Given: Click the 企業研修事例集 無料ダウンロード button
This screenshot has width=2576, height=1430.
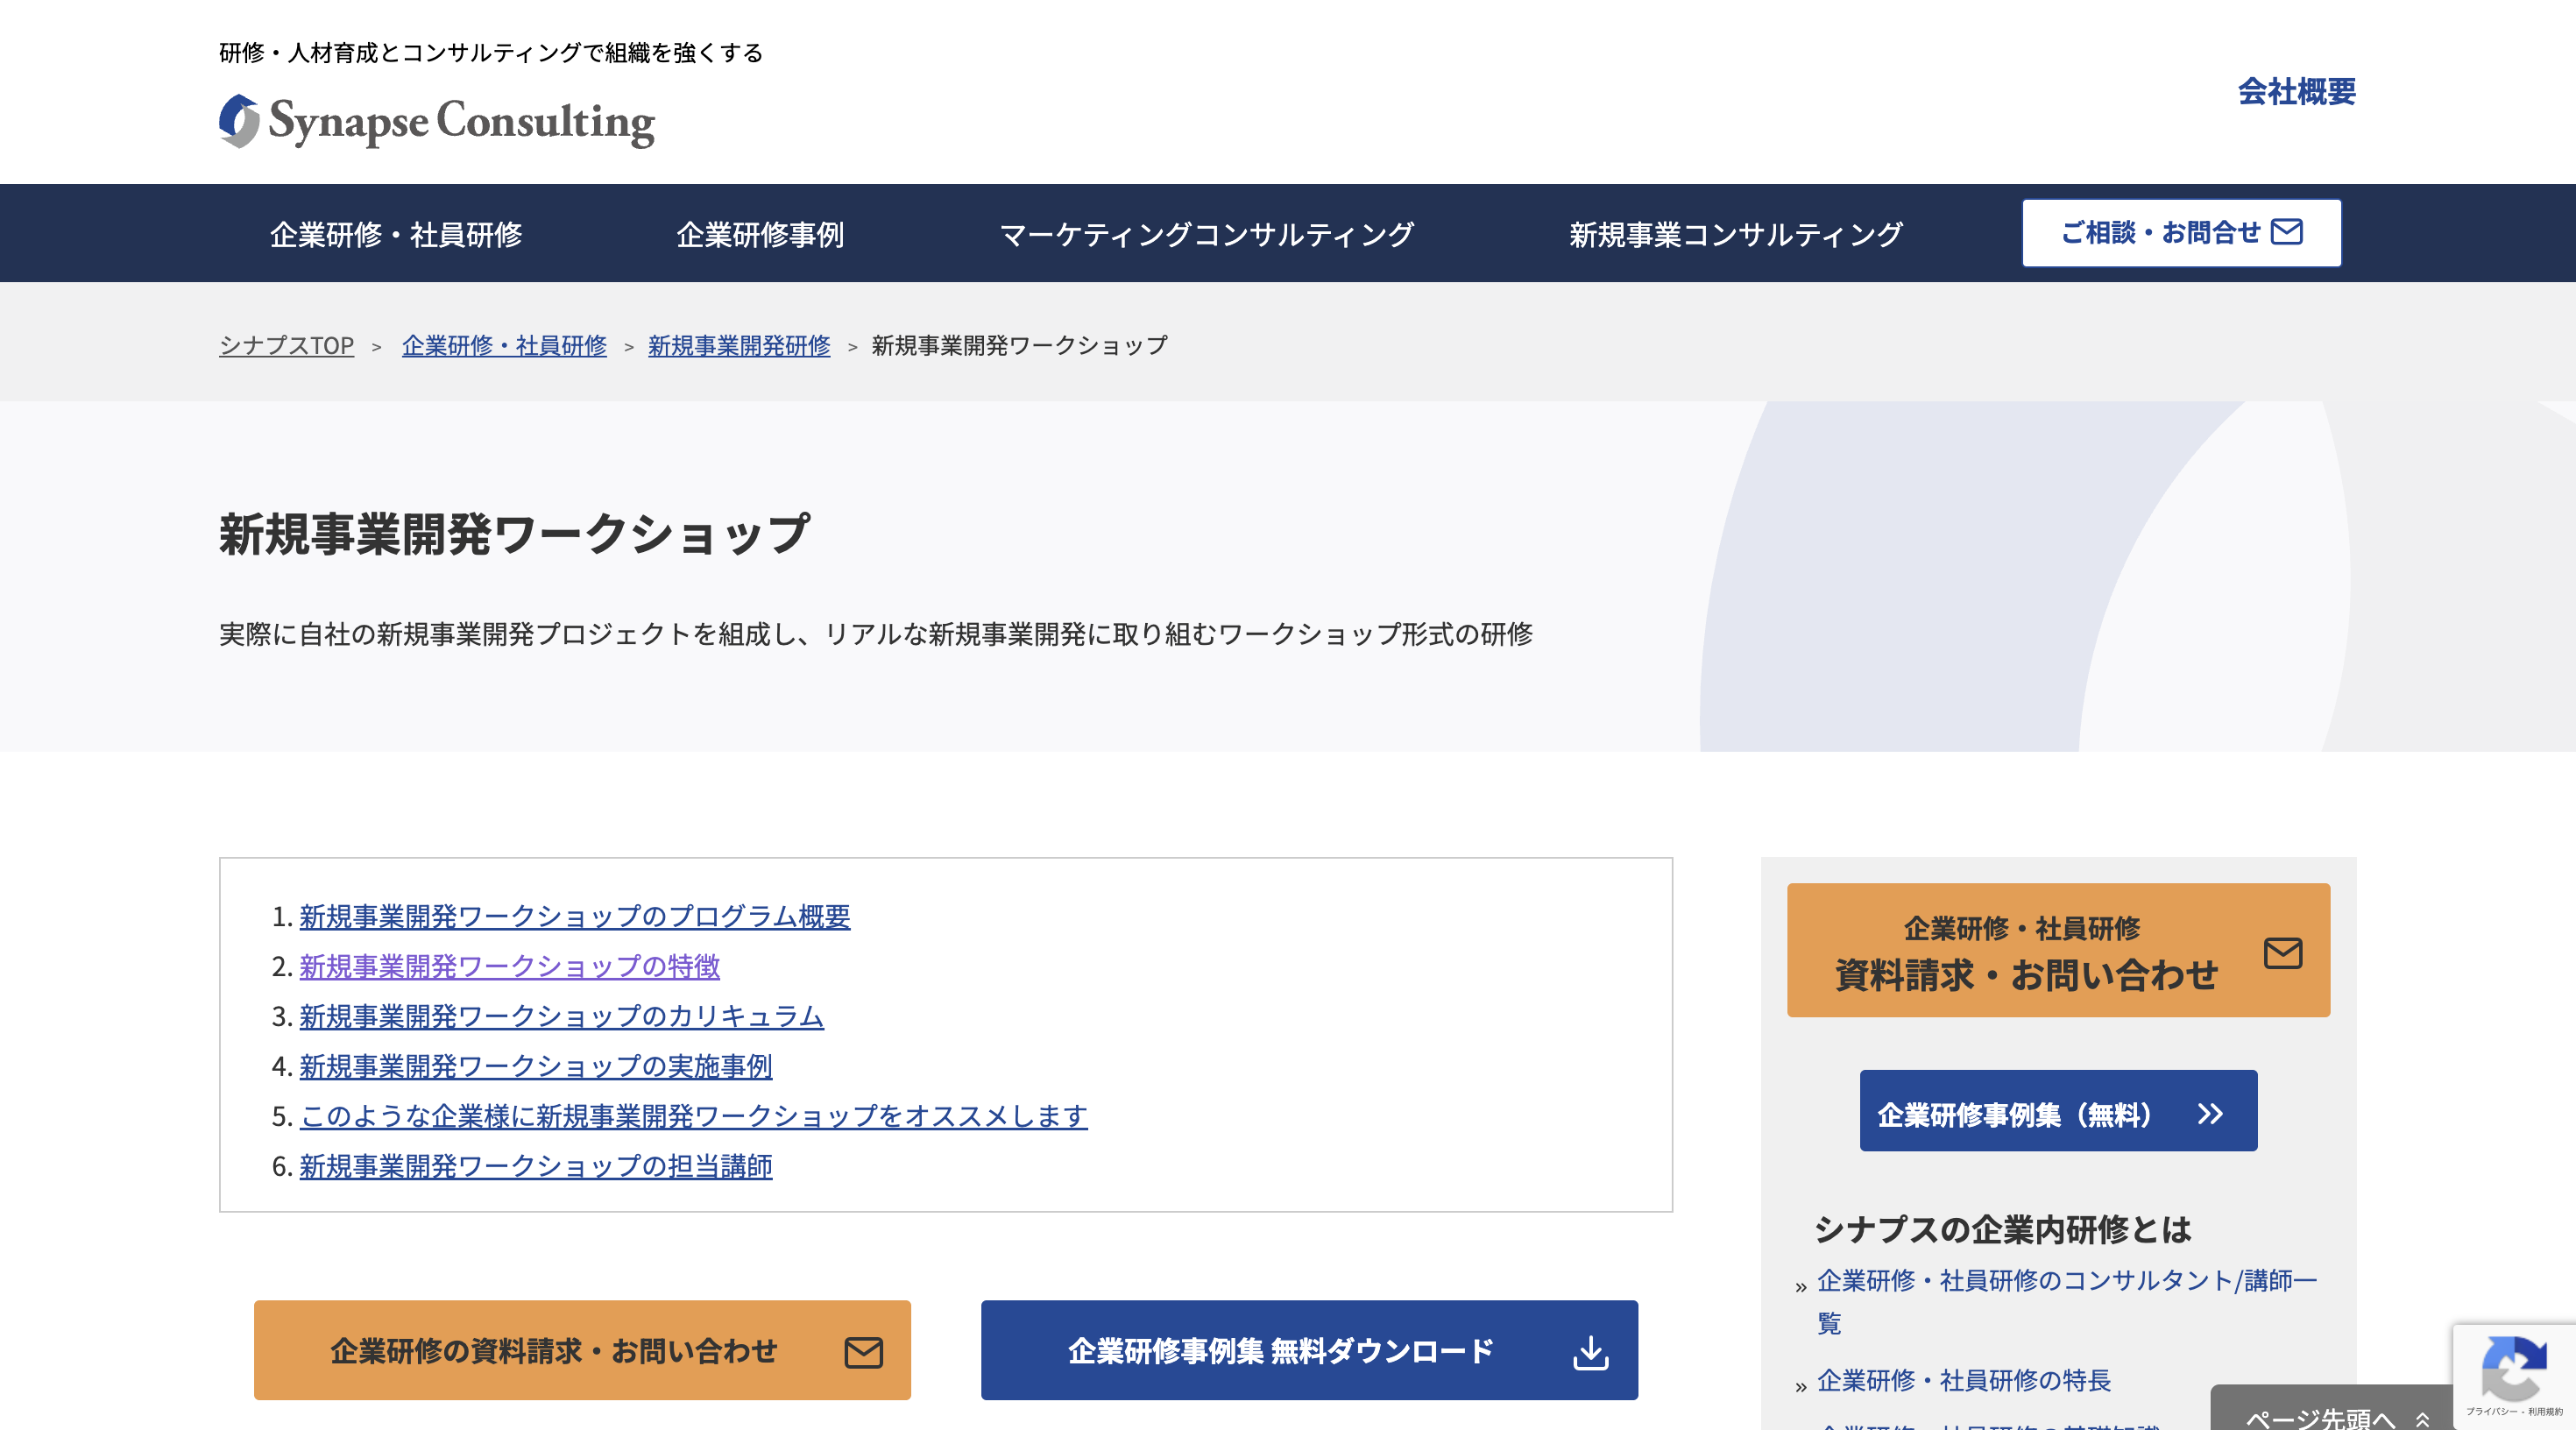Looking at the screenshot, I should [x=1310, y=1350].
